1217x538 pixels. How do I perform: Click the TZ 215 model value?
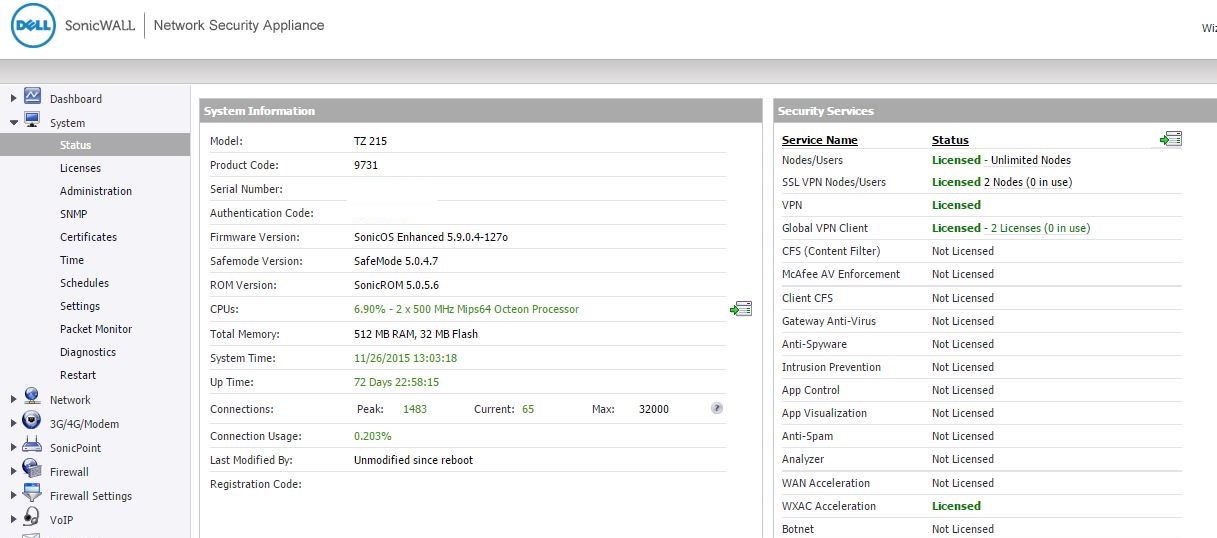(370, 141)
